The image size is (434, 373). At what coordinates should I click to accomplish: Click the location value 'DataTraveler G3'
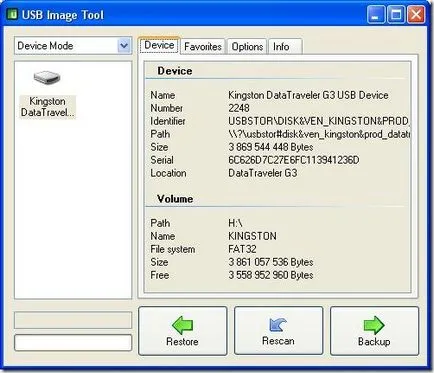click(263, 173)
